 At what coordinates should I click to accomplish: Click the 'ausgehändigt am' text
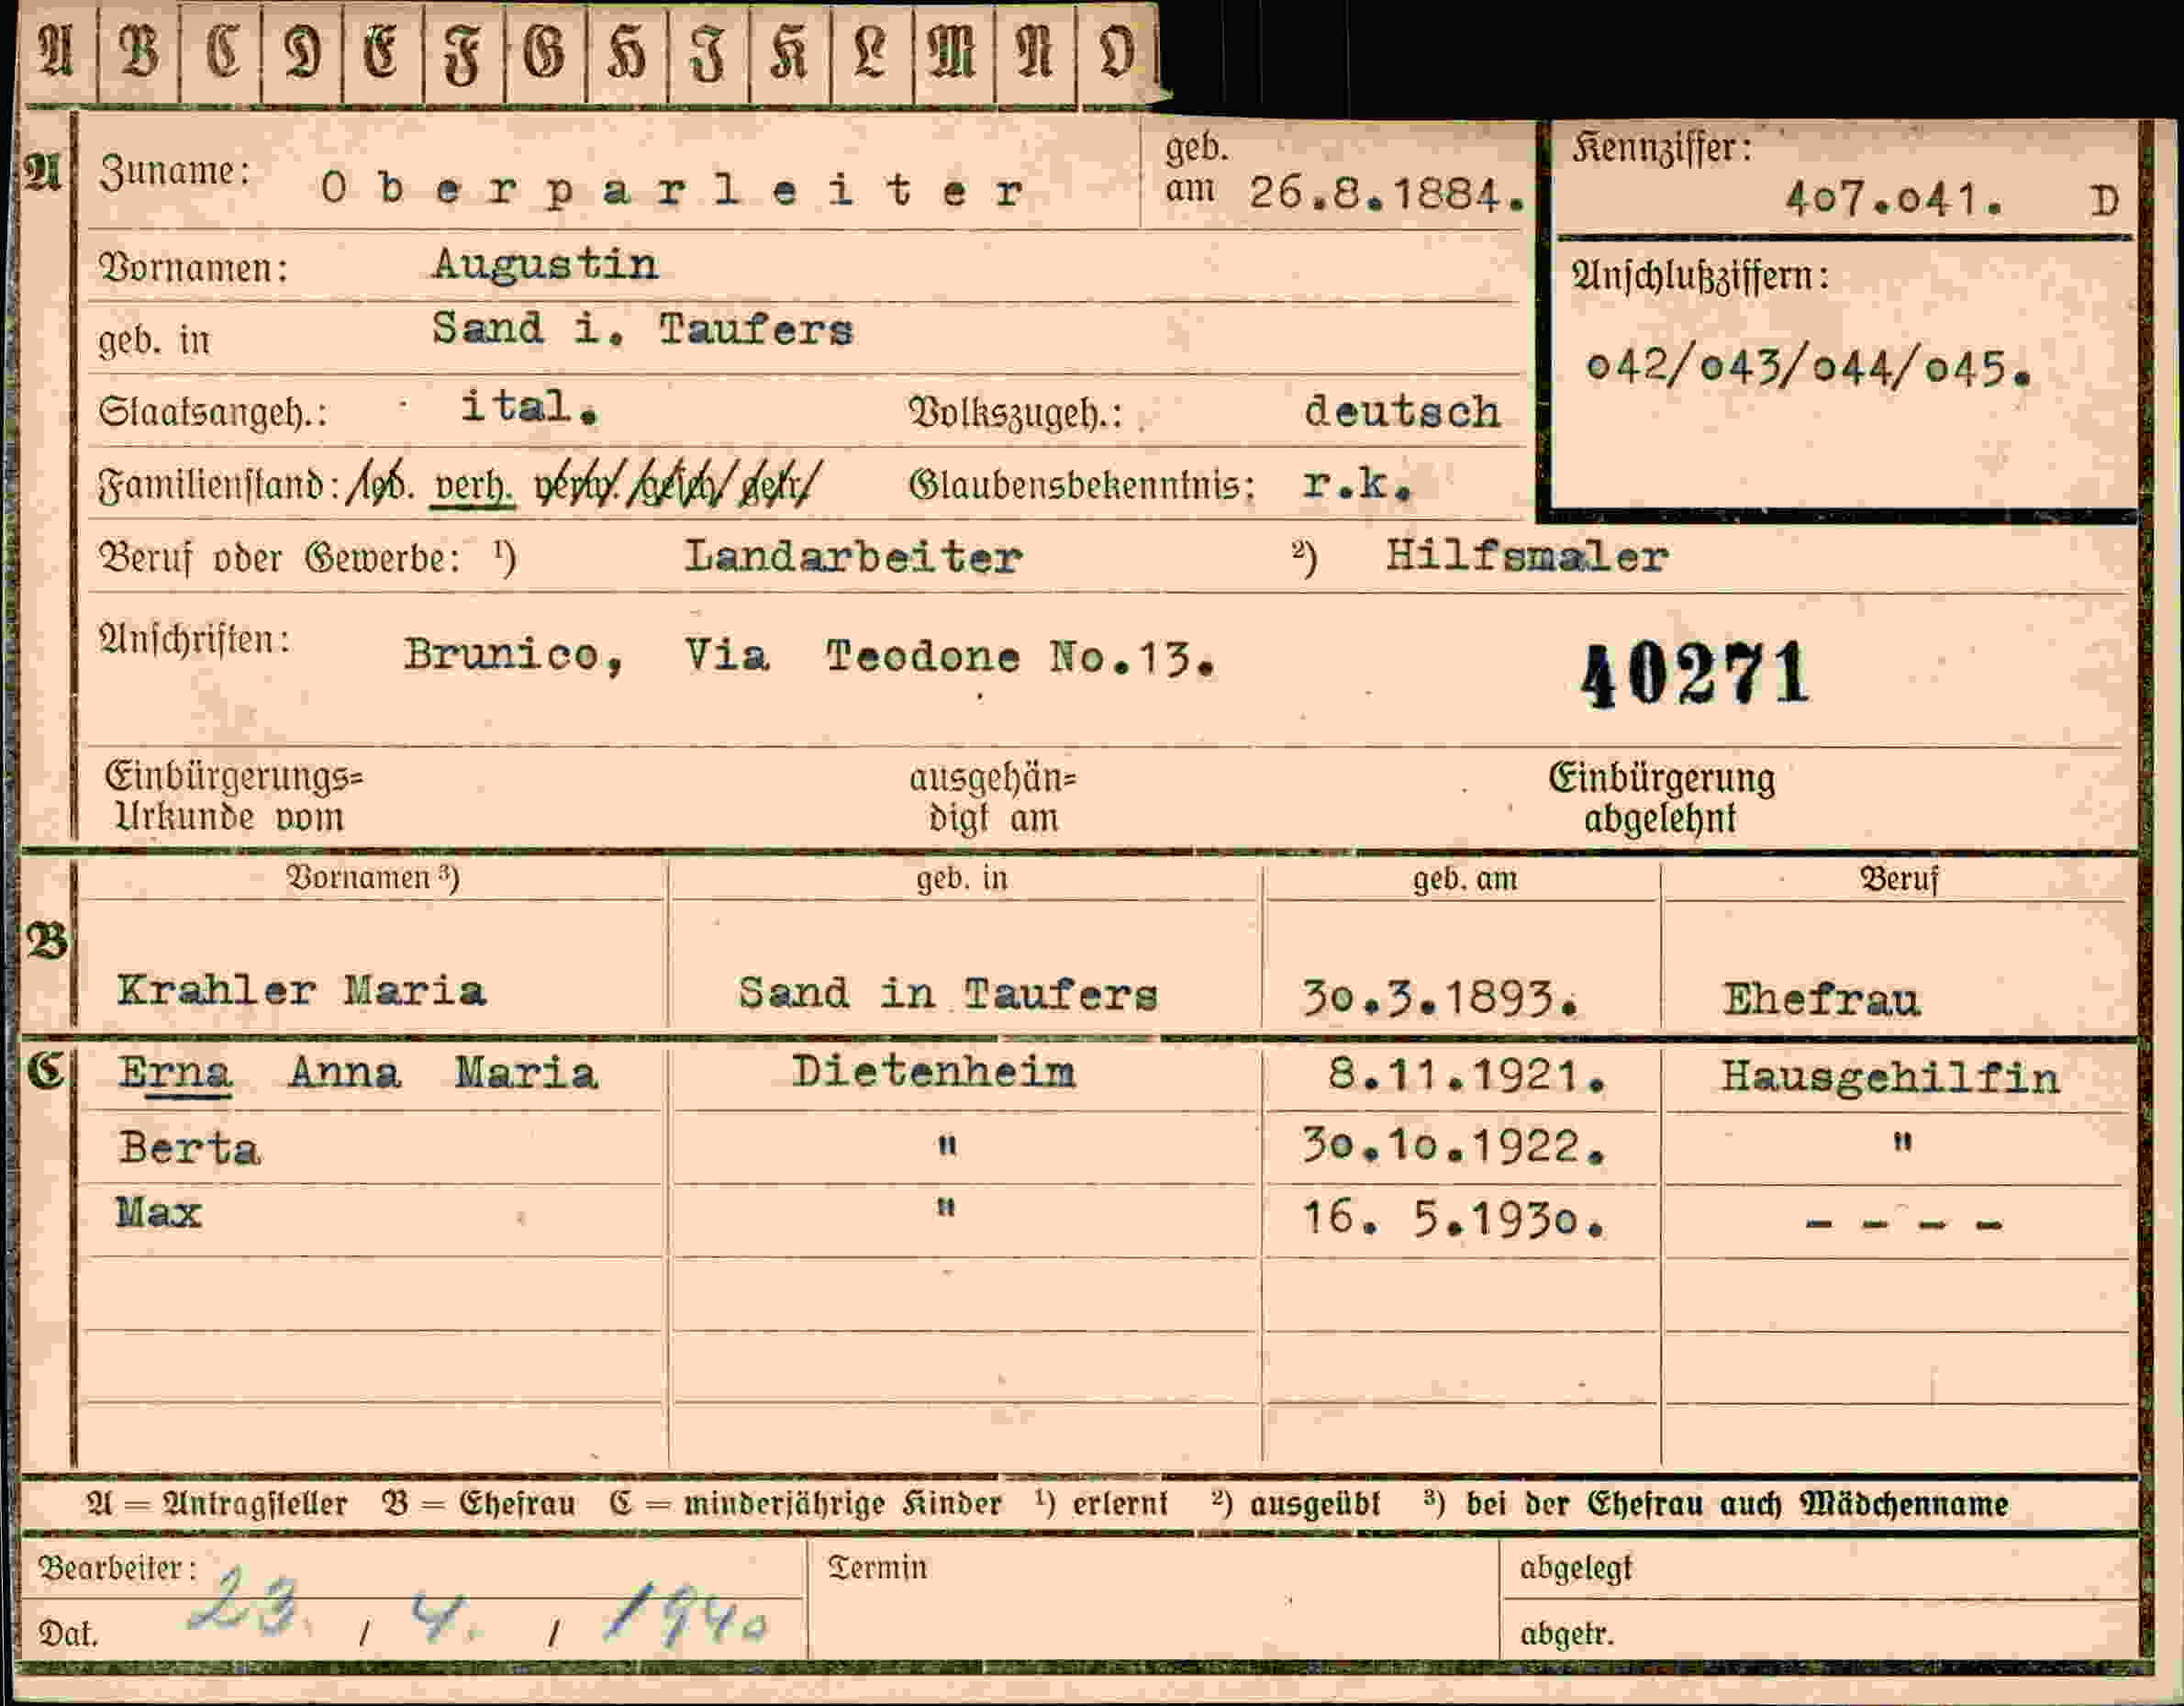(x=992, y=797)
